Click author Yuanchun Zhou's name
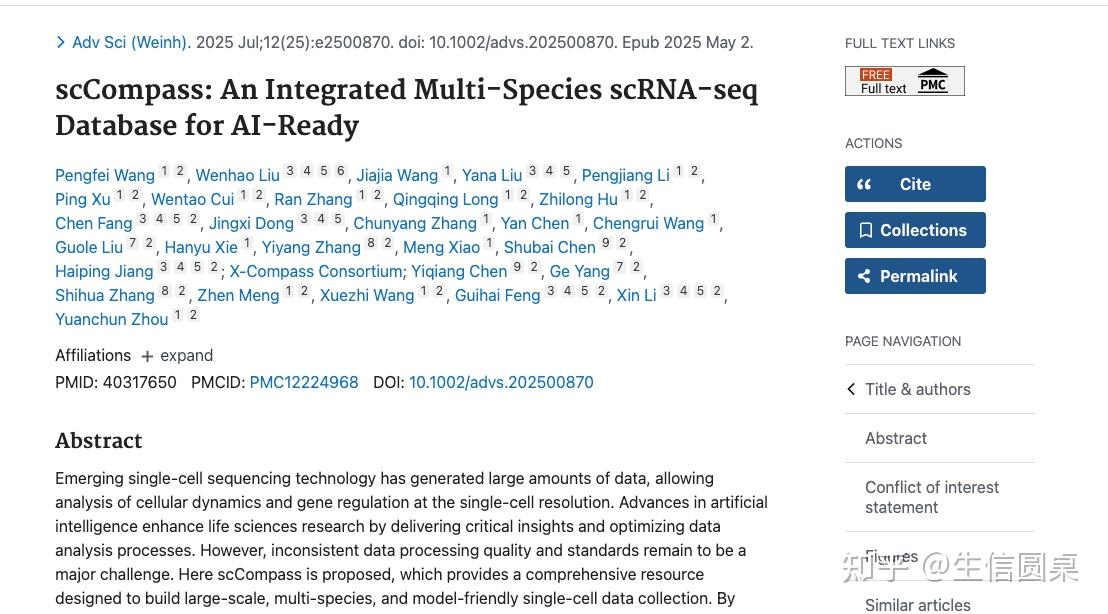The width and height of the screenshot is (1108, 614). 112,319
